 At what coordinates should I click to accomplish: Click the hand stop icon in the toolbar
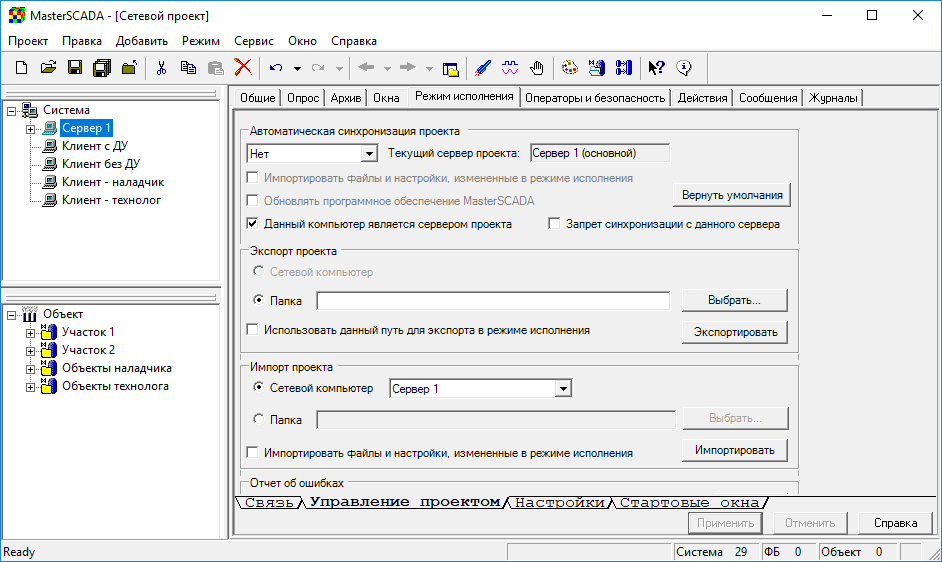tap(536, 68)
